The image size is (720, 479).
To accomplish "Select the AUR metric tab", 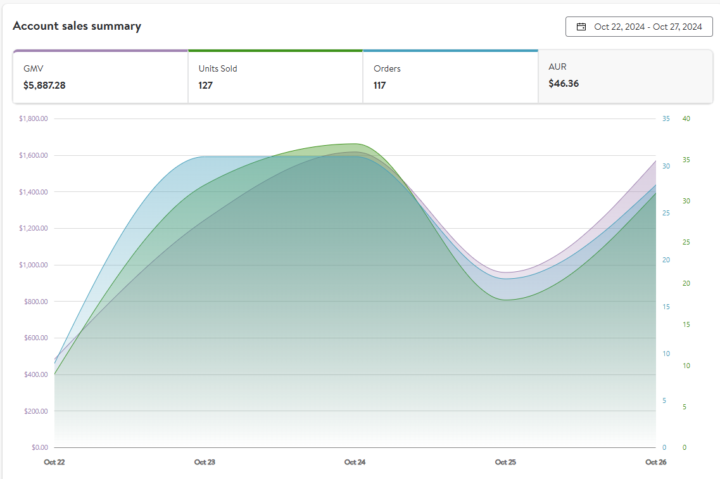I will 624,76.
